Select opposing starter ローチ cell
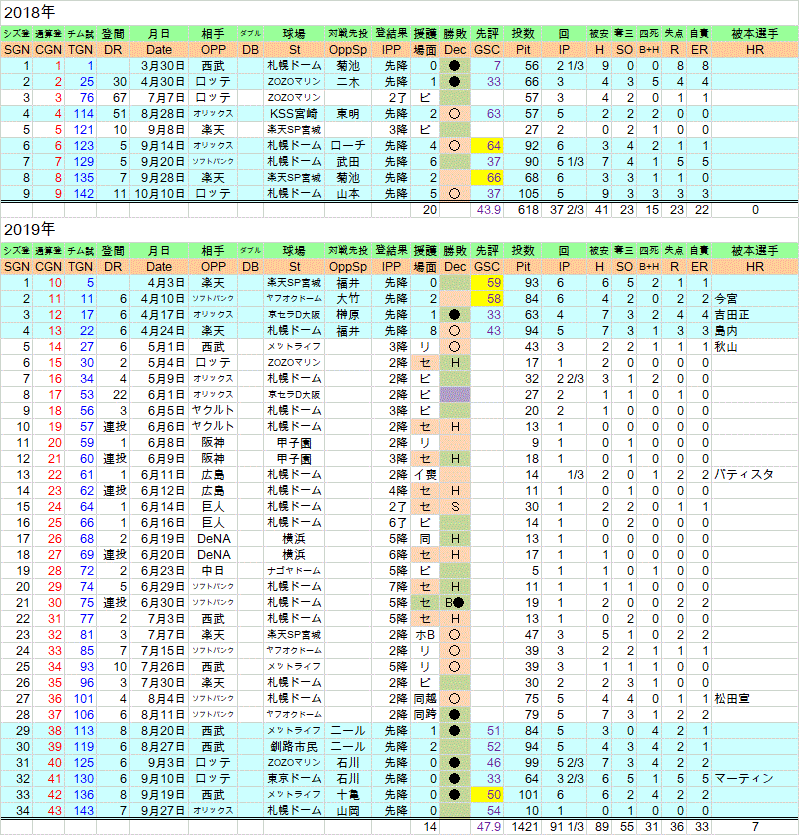The height and width of the screenshot is (835, 799). click(x=348, y=145)
